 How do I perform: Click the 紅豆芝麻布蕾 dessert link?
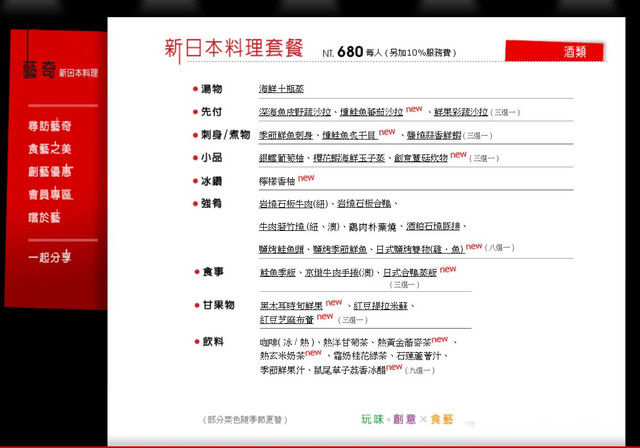pyautogui.click(x=287, y=320)
